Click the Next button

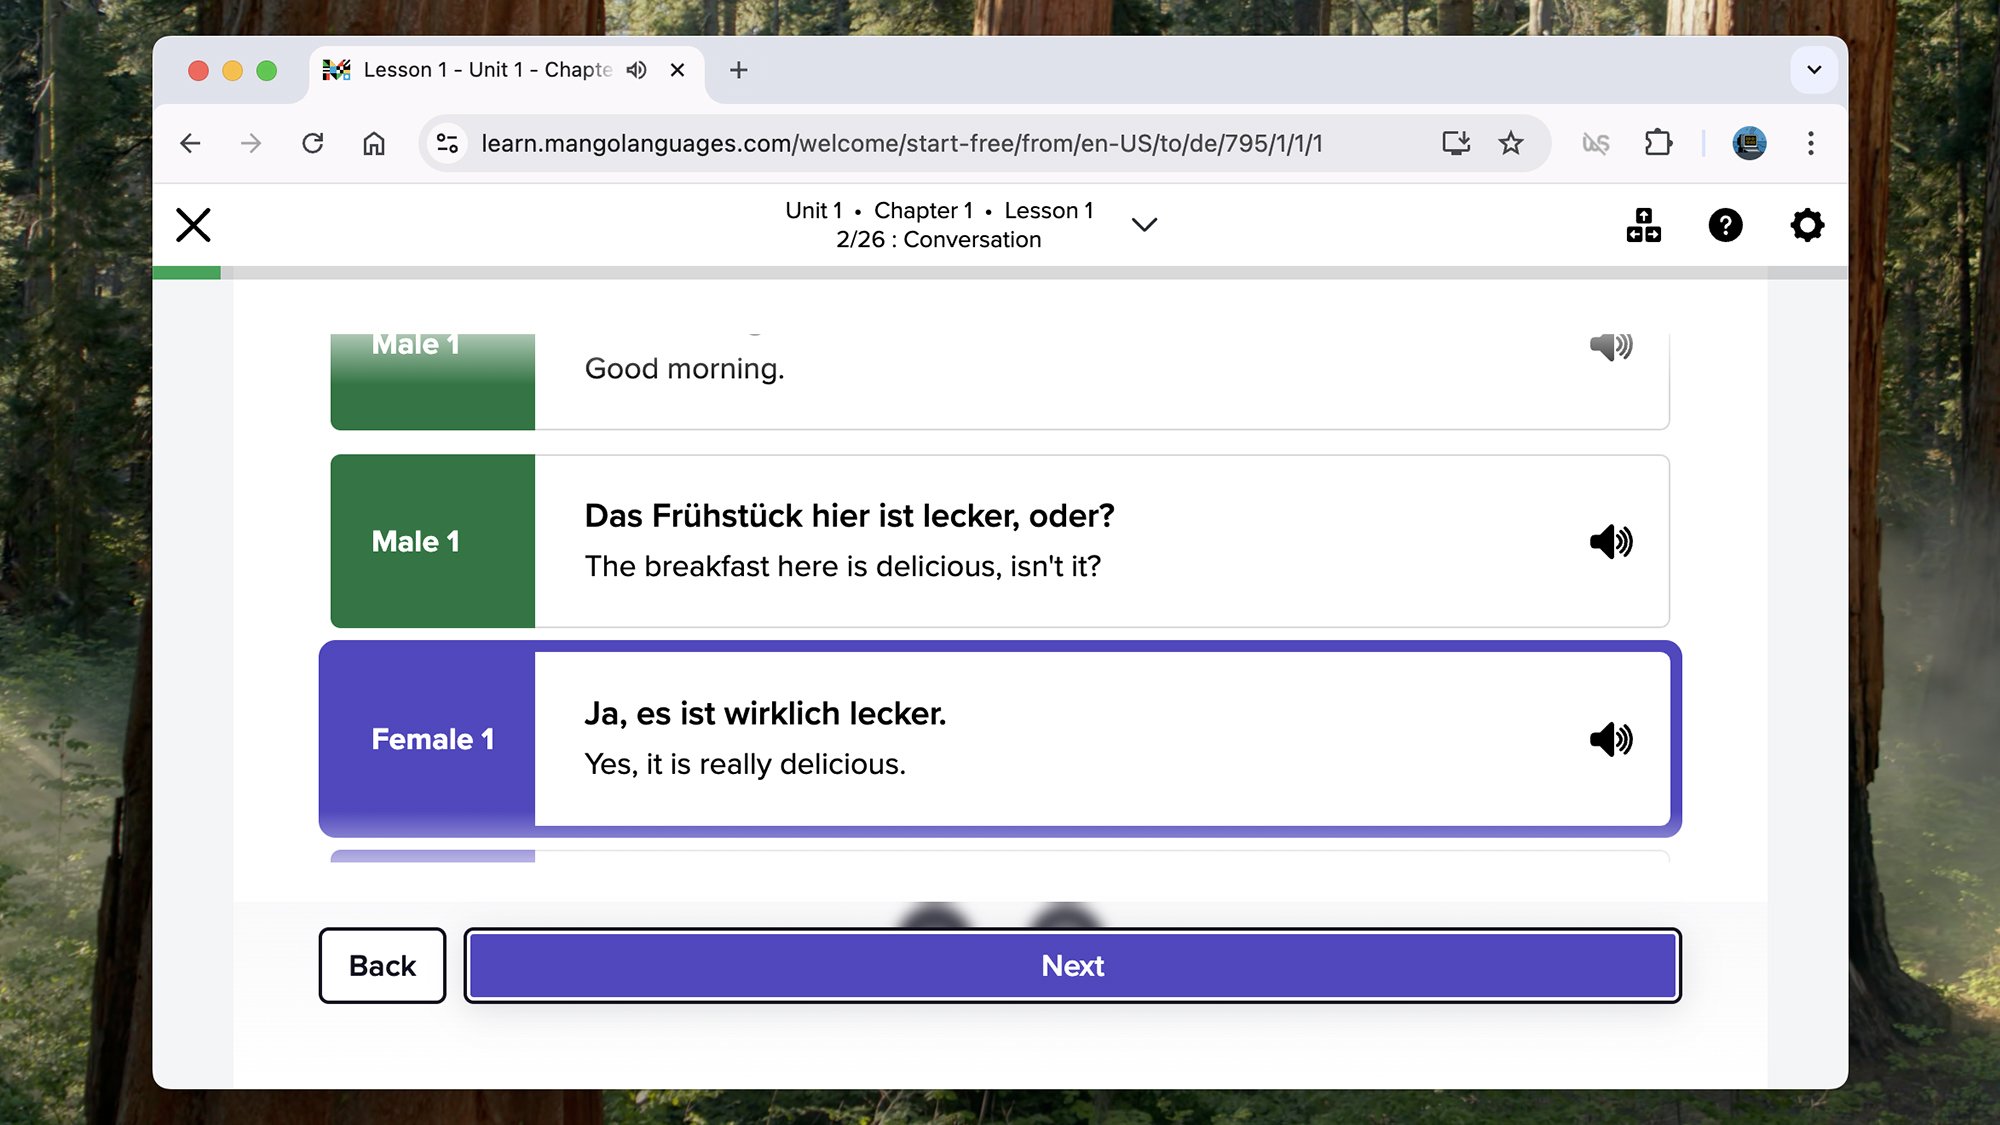1072,965
